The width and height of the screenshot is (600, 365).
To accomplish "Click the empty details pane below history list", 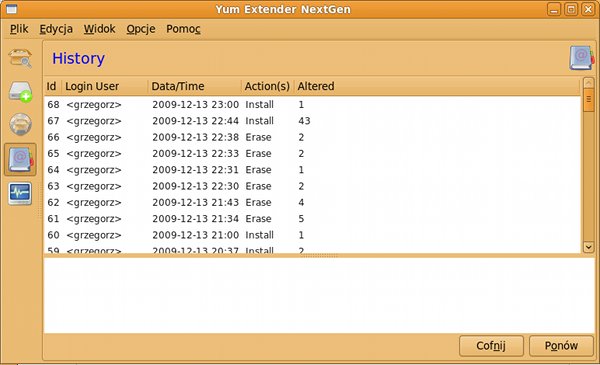I will tap(319, 295).
